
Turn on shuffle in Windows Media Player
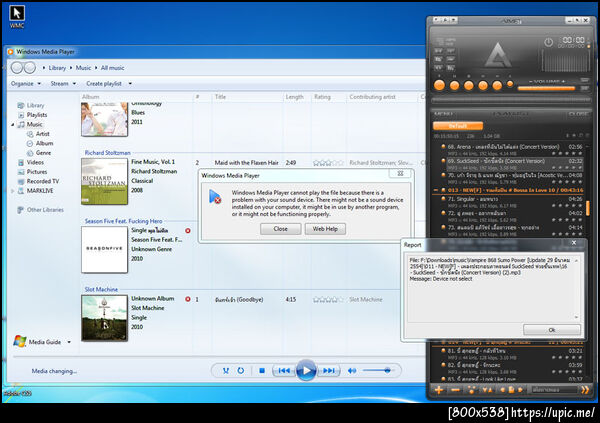point(226,371)
